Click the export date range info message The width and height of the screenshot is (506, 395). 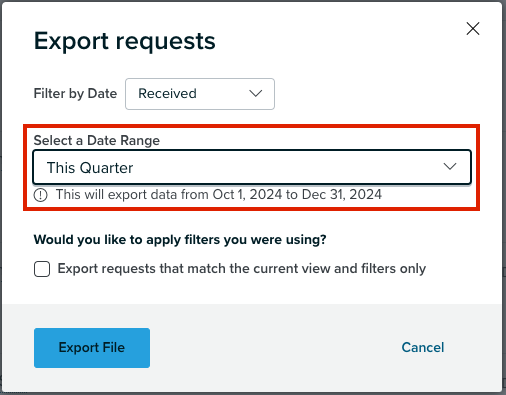pyautogui.click(x=219, y=195)
